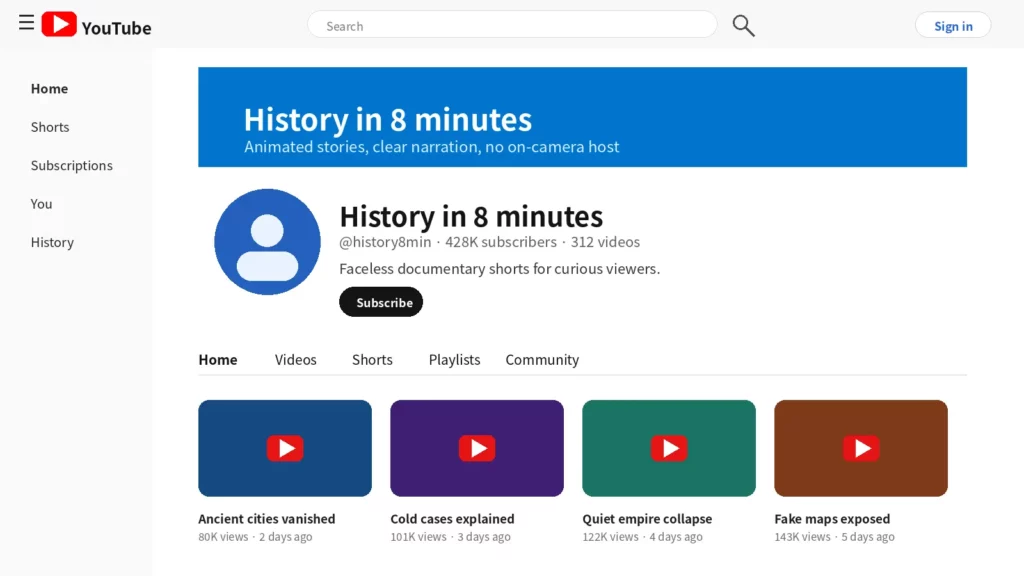Open the Ancient cities vanished title link
Image resolution: width=1024 pixels, height=576 pixels.
(x=266, y=519)
